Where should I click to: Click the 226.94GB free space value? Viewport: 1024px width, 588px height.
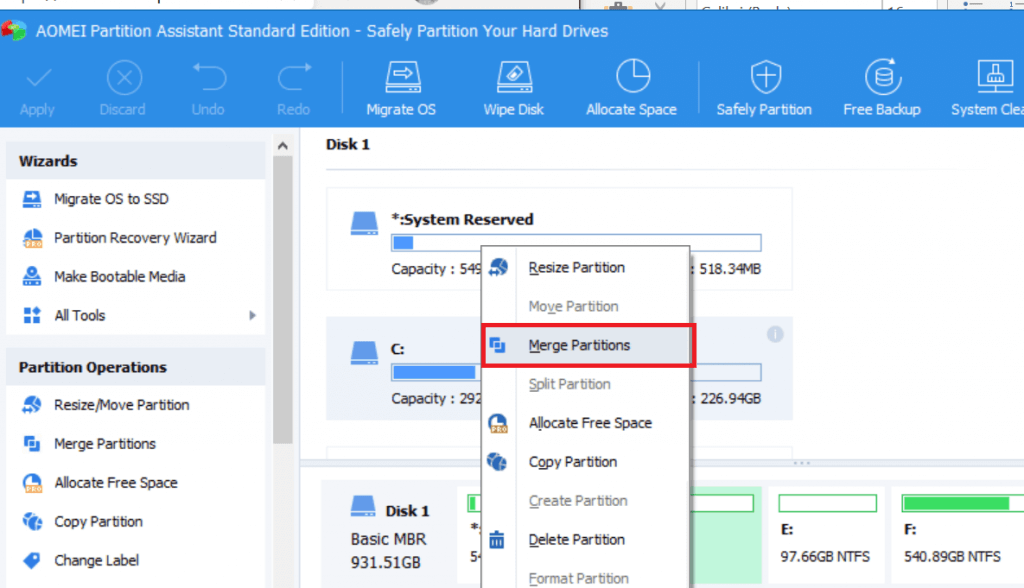[x=731, y=399]
